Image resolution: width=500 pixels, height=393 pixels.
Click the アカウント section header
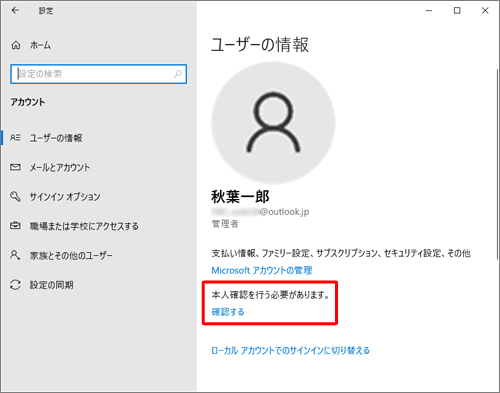pos(27,102)
